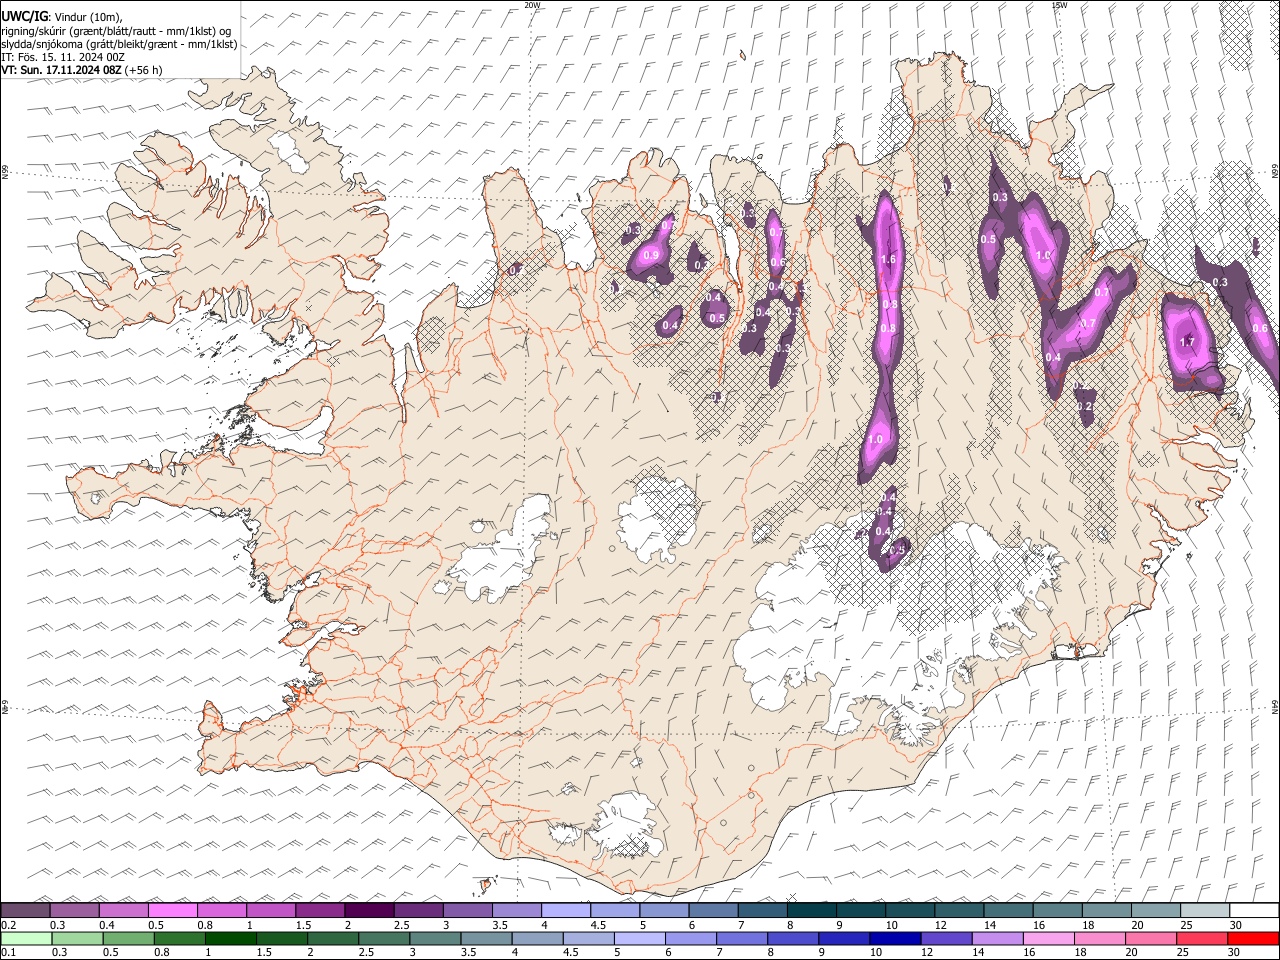Viewport: 1280px width, 960px height.
Task: Click the '1.5' label in lower legend row
Action: pos(264,953)
